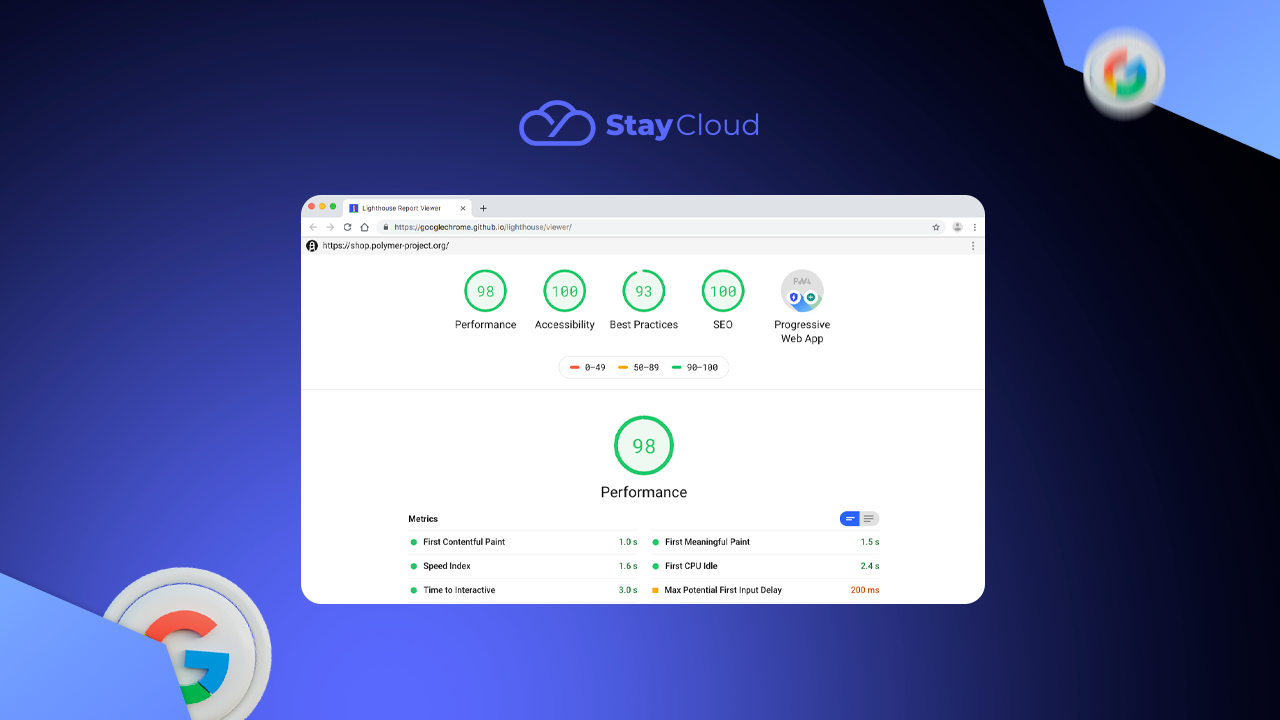Open the Lighthouse report tools menu

973,246
